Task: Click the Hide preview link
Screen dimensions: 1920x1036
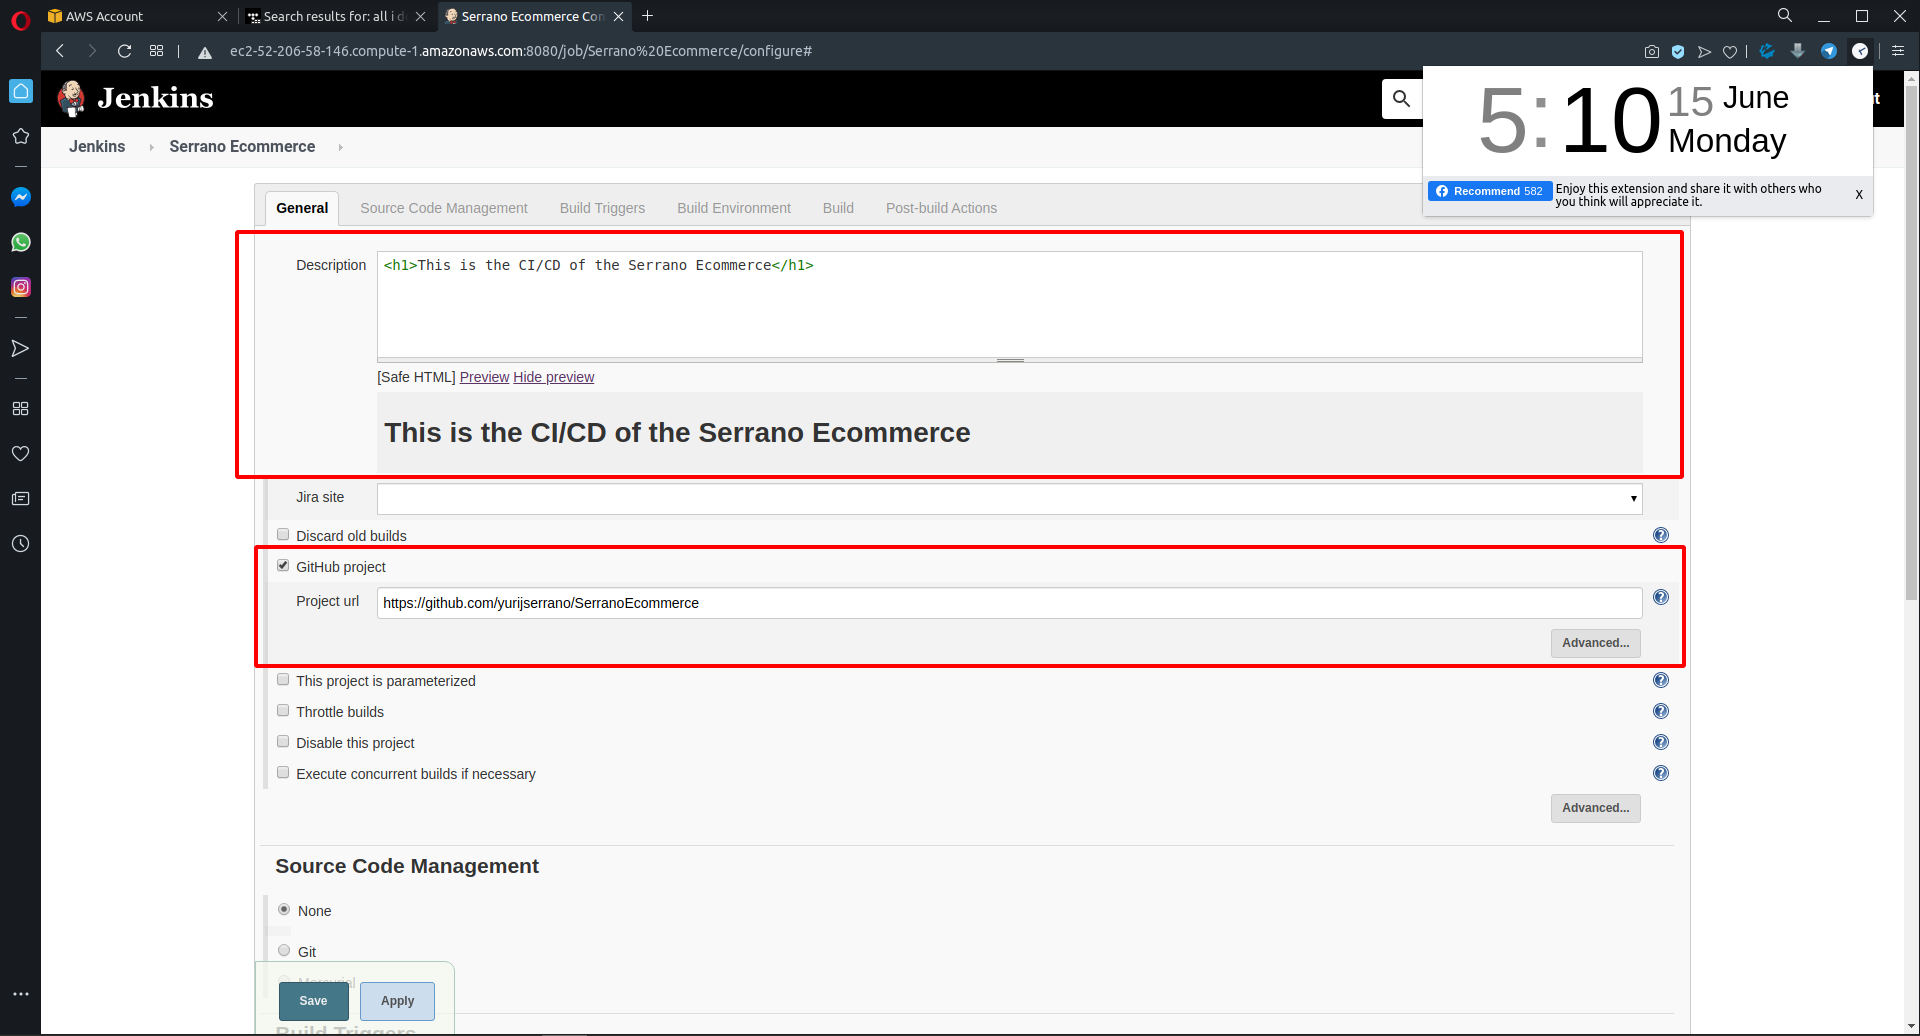Action: click(x=553, y=377)
